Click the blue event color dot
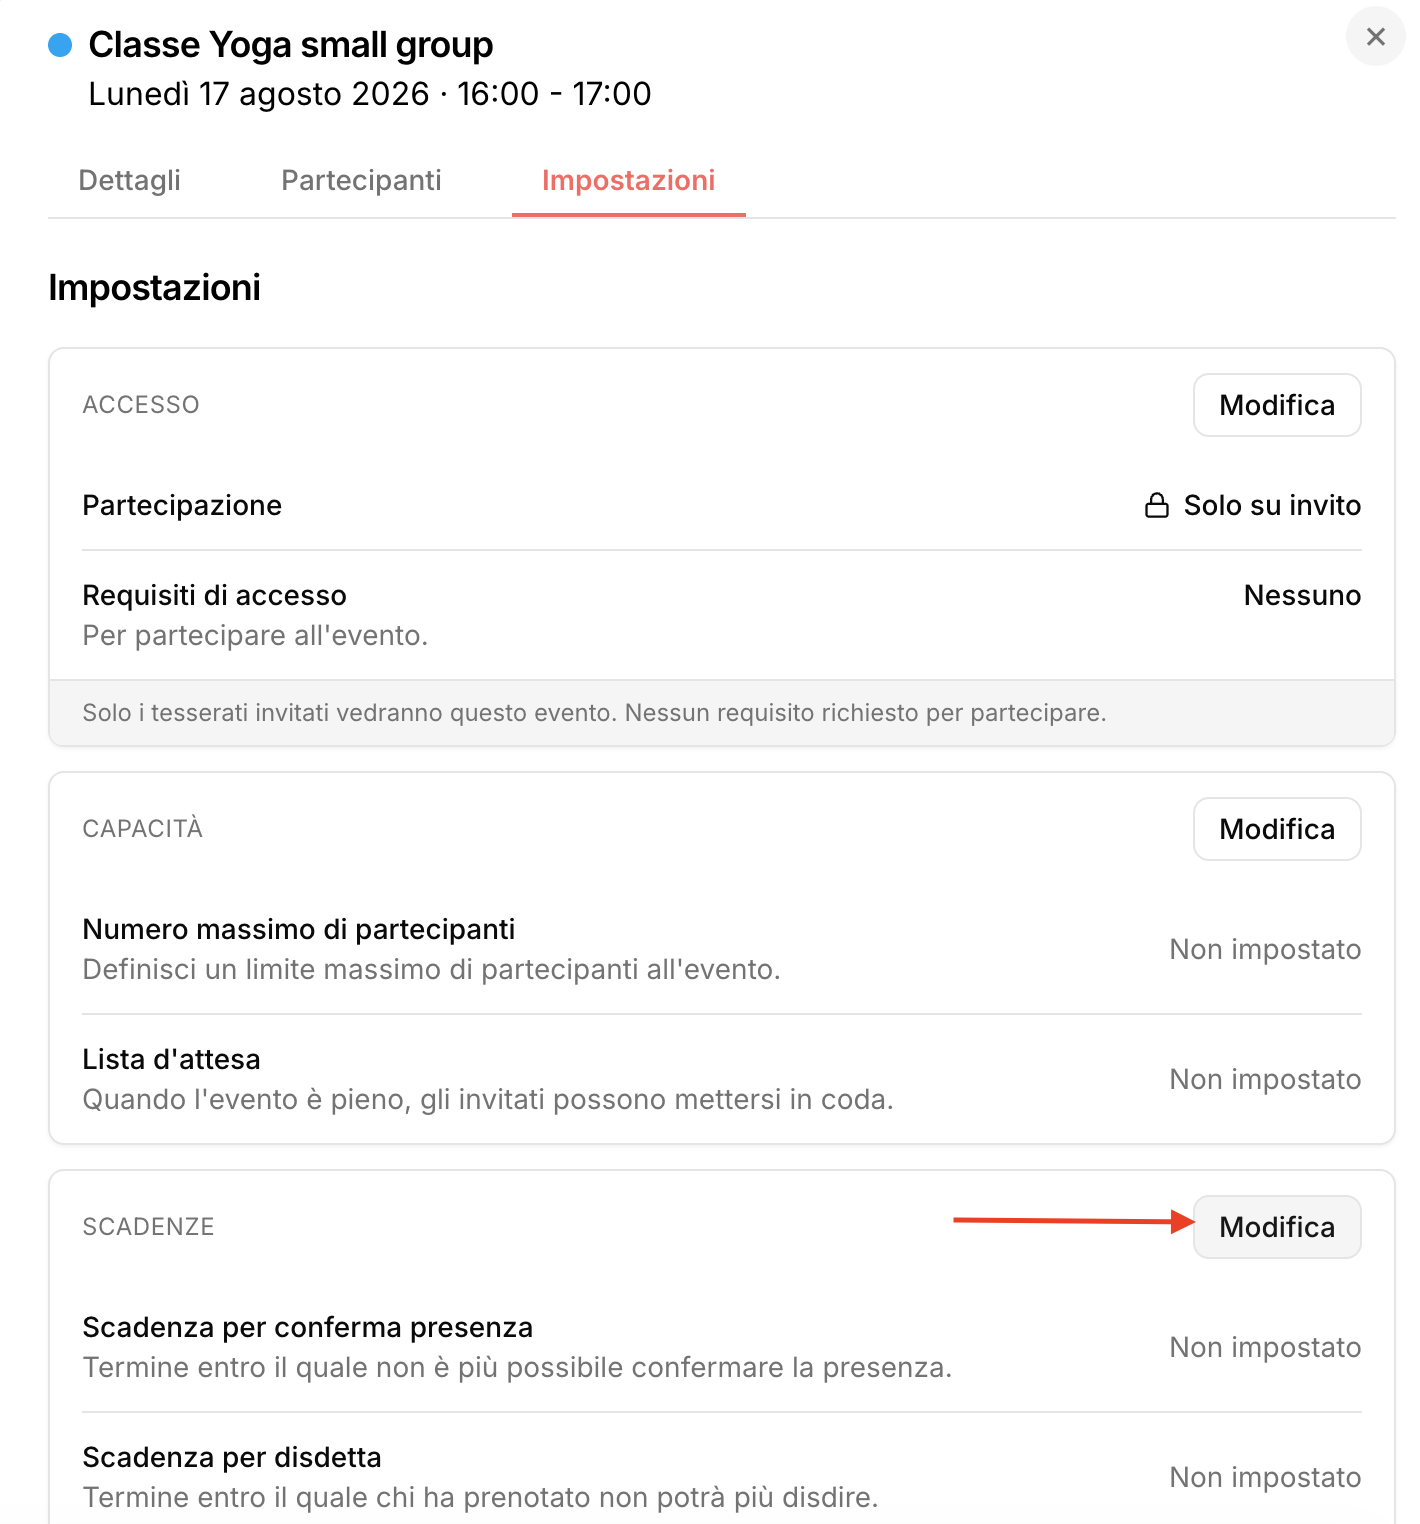This screenshot has height=1524, width=1420. (x=60, y=45)
